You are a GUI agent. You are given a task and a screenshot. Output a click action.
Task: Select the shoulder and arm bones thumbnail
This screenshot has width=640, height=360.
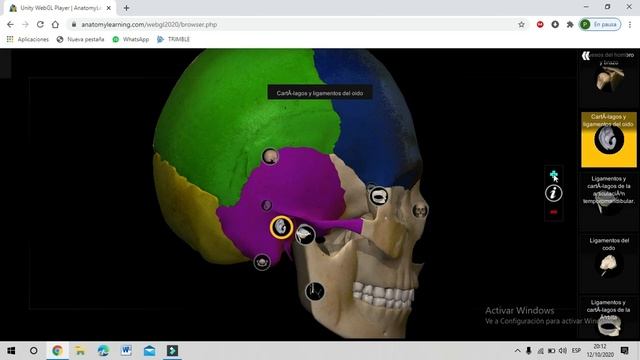[x=609, y=78]
